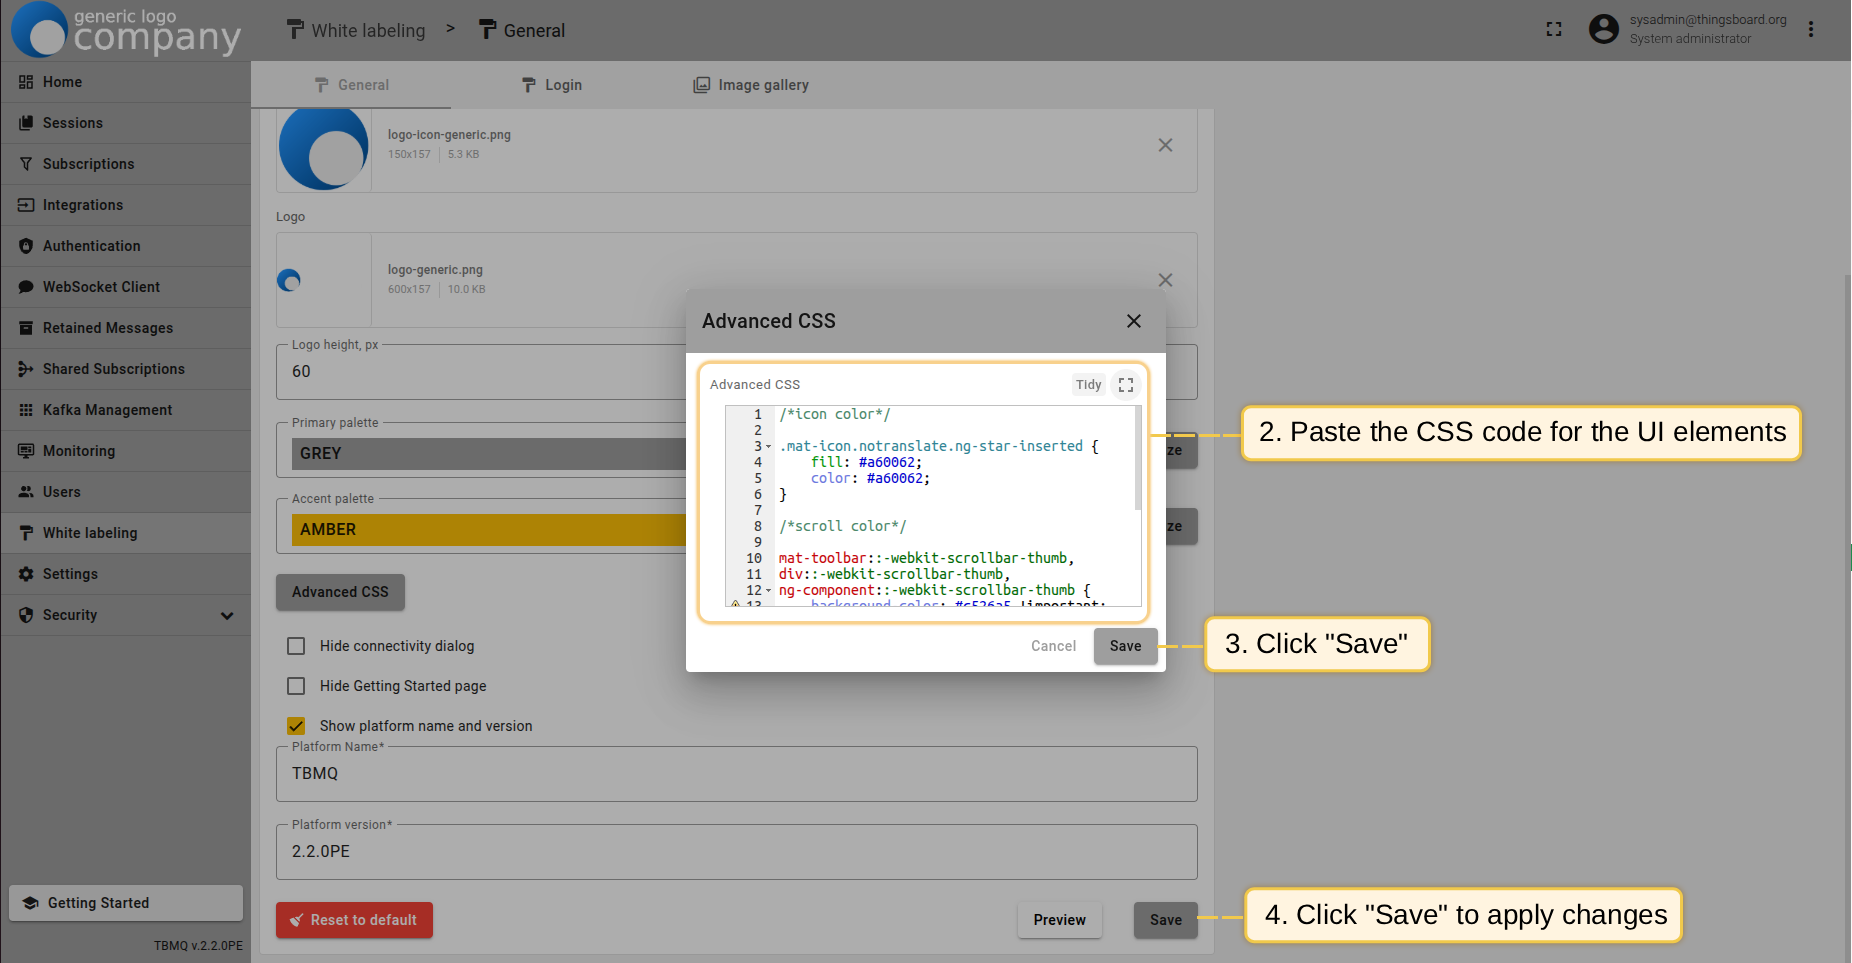1852x963 pixels.
Task: Click the fullscreen icon in the CSS editor
Action: click(1126, 385)
